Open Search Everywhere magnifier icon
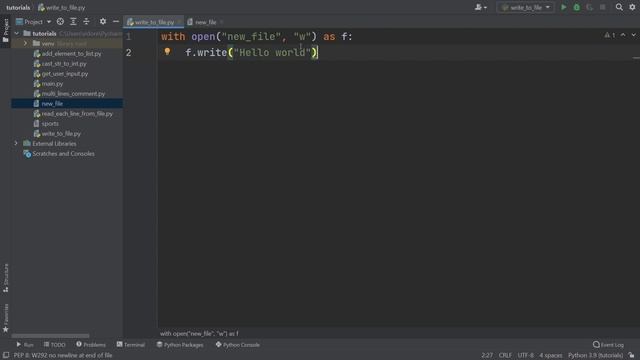Image resolution: width=640 pixels, height=360 pixels. click(619, 7)
